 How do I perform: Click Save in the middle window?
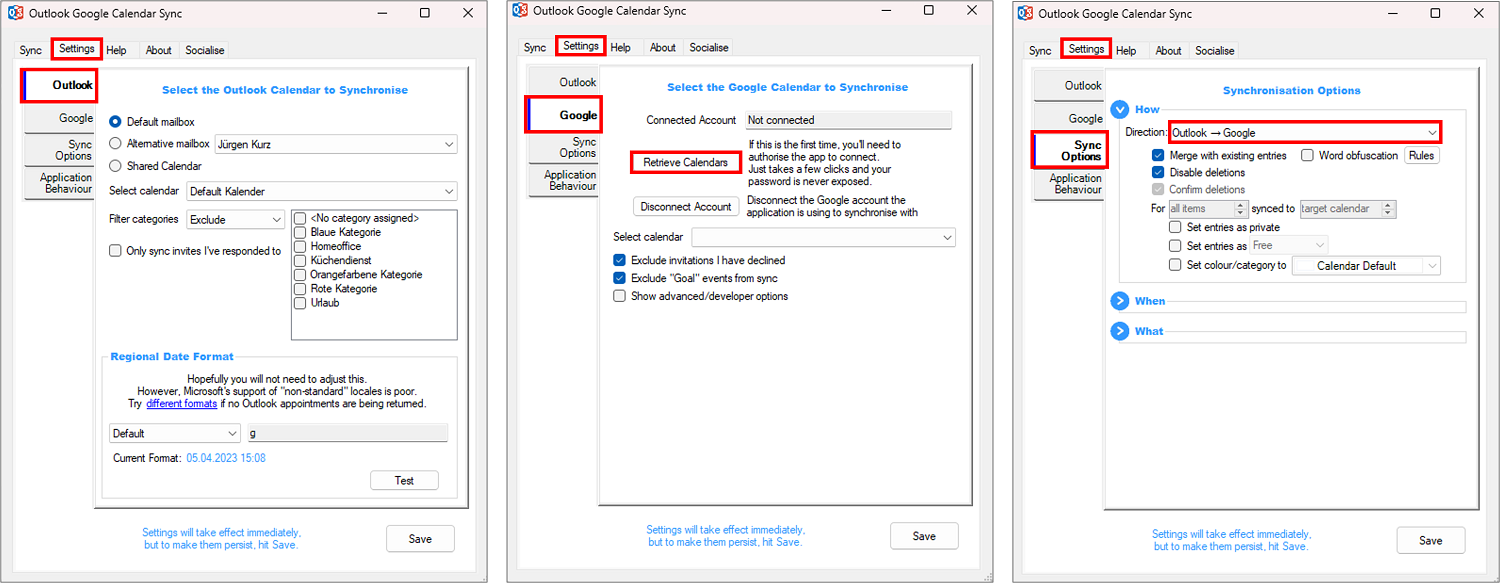(x=924, y=536)
